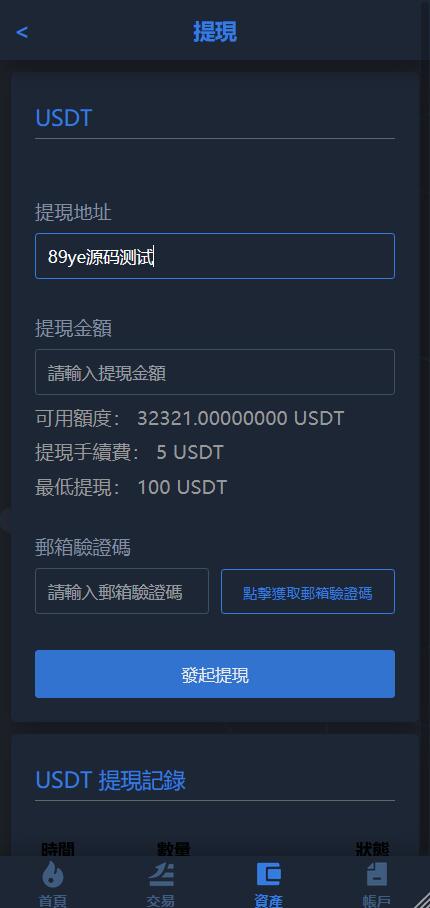Focus the 請輸入提現金額 amount field
Screen dimensions: 430x908
point(215,372)
